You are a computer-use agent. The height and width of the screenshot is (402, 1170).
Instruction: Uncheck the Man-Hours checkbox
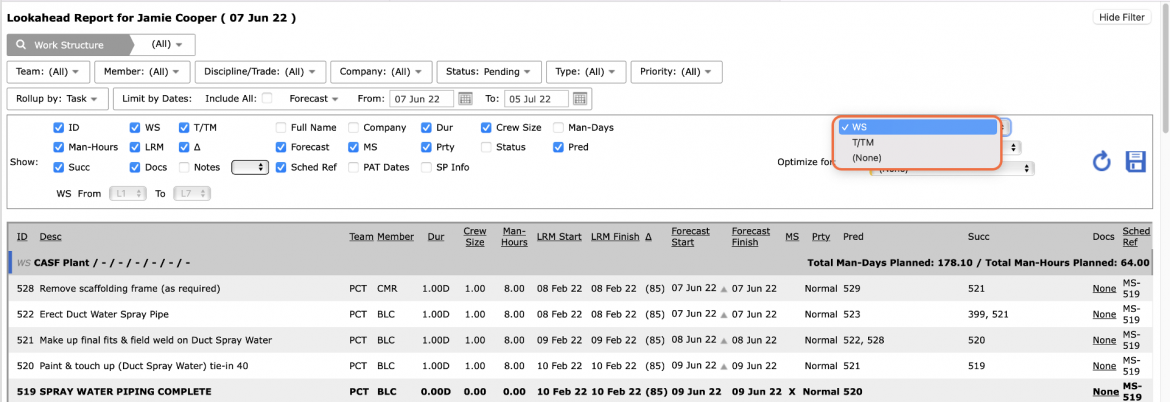tap(59, 147)
